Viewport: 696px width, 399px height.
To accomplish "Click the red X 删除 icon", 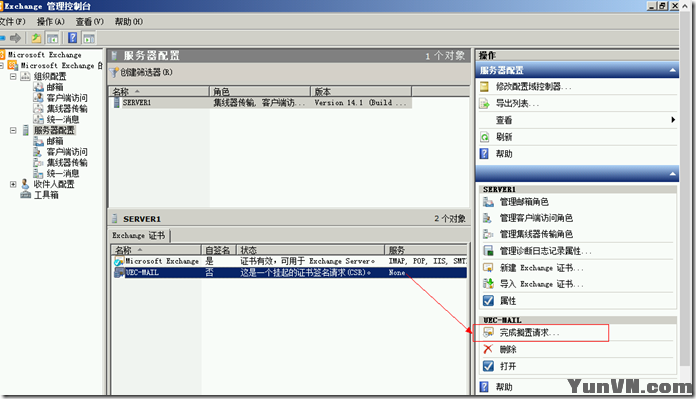I will (488, 349).
